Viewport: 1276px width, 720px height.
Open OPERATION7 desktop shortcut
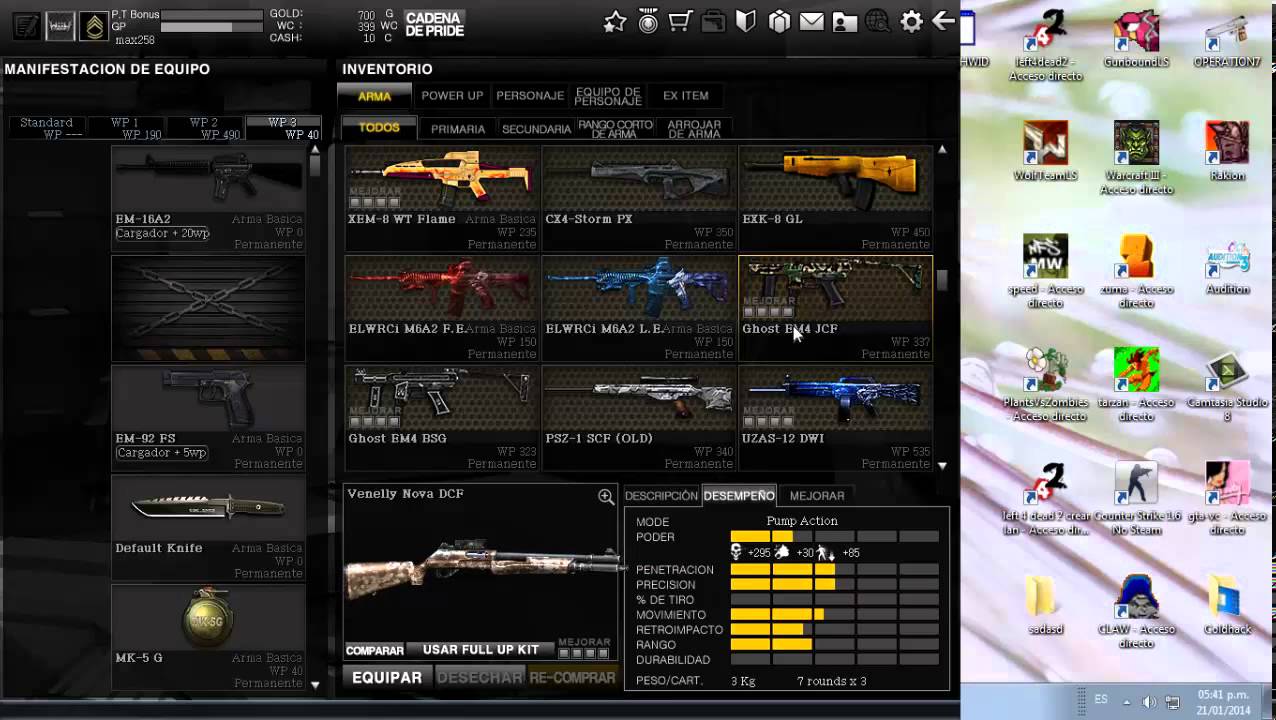1227,40
